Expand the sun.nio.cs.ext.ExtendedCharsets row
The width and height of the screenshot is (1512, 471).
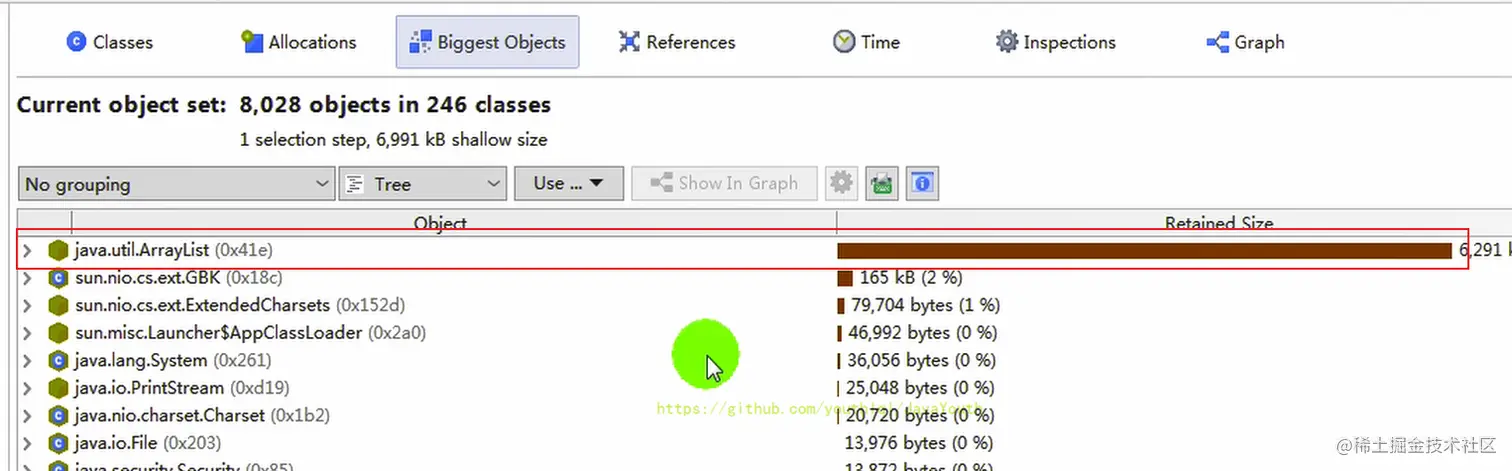pos(28,305)
